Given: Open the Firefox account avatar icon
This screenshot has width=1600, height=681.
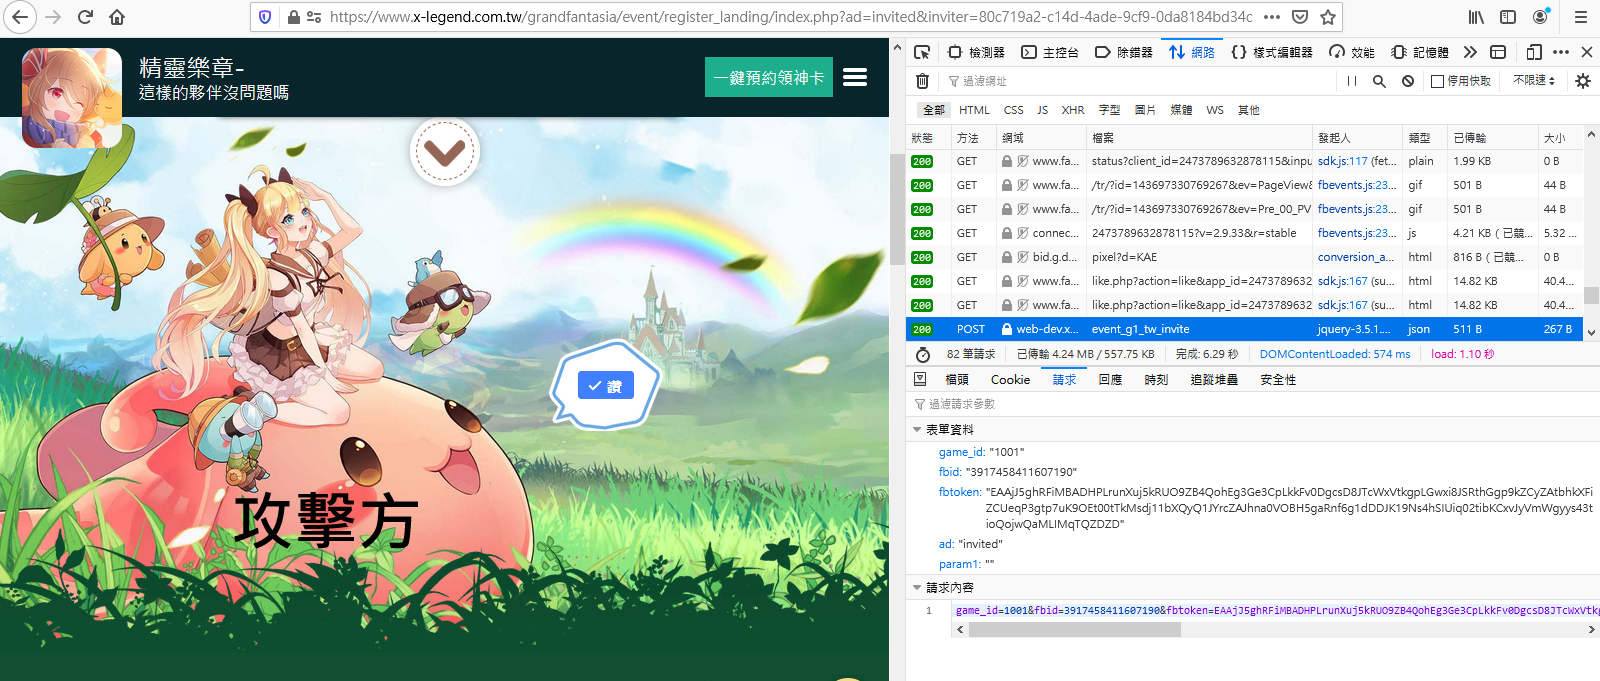Looking at the screenshot, I should click(x=1541, y=16).
